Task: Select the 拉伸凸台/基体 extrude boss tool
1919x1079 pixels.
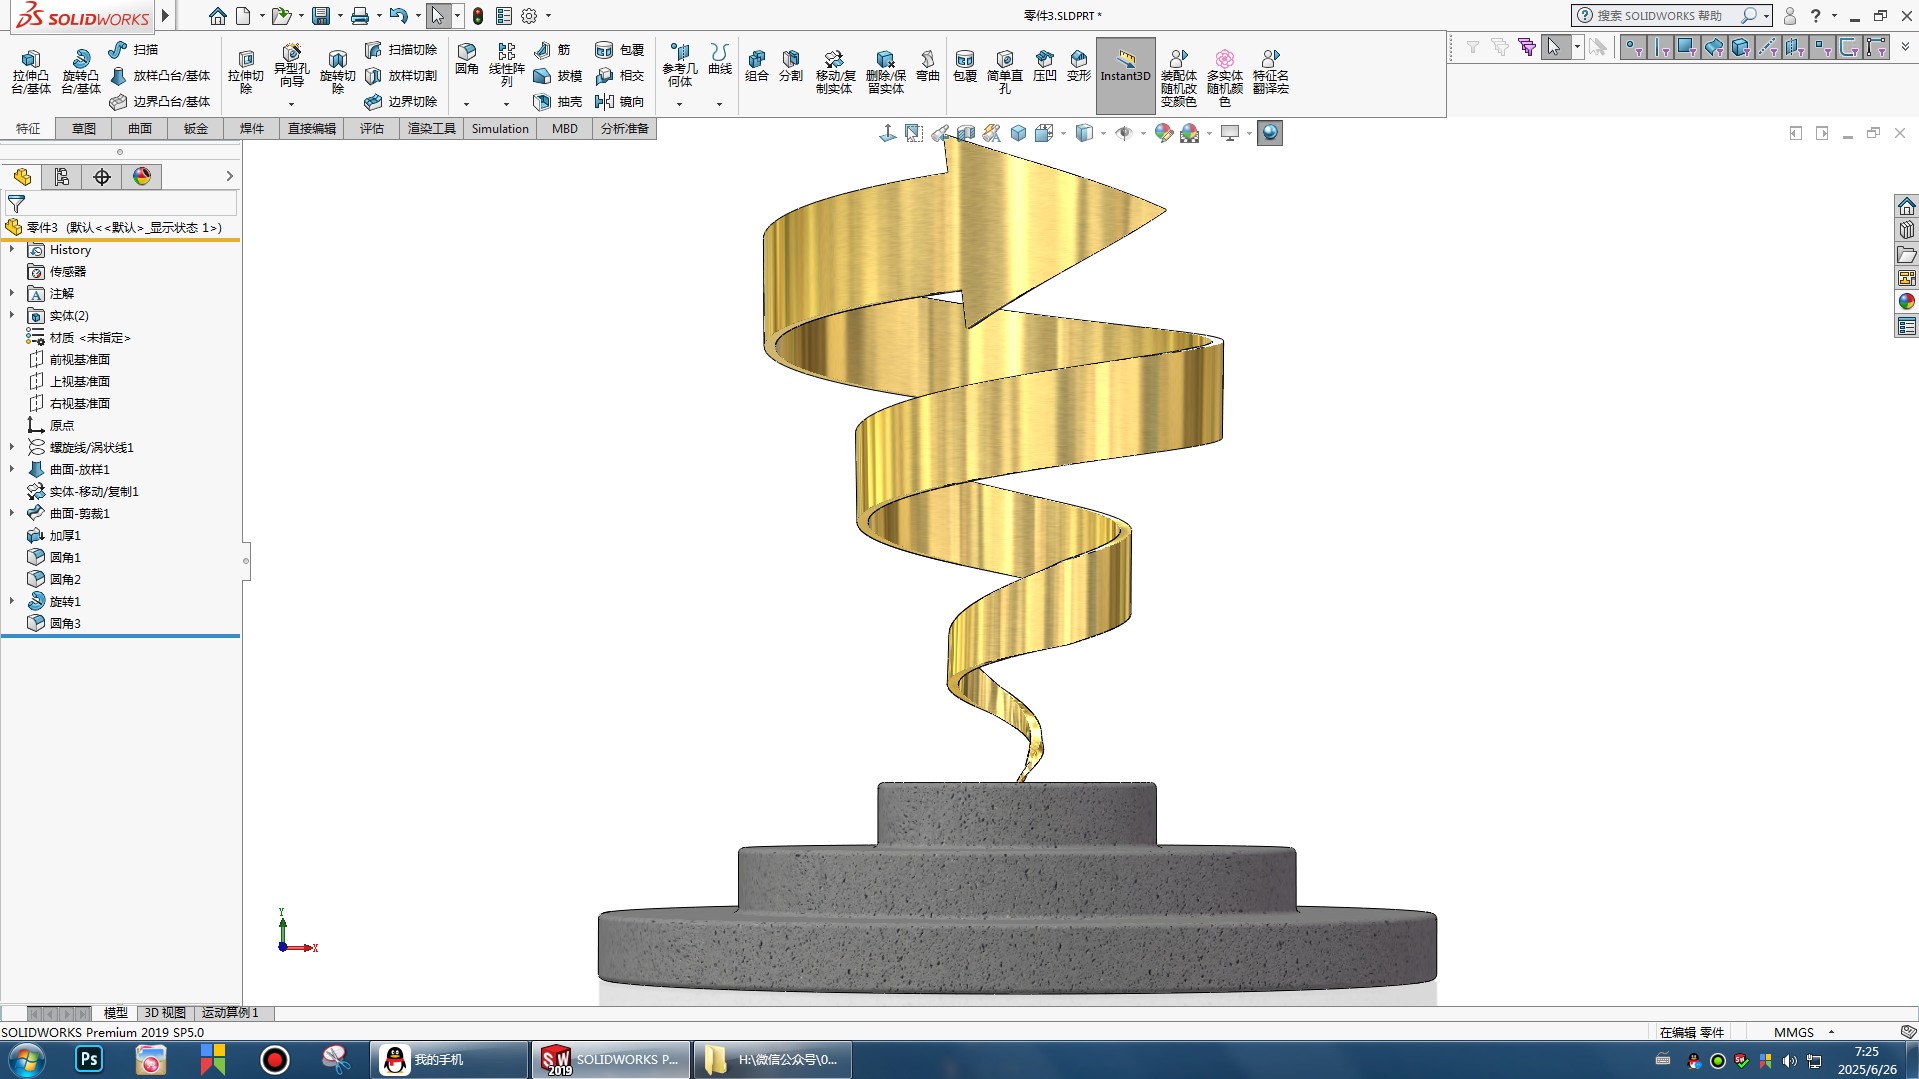Action: [x=30, y=72]
